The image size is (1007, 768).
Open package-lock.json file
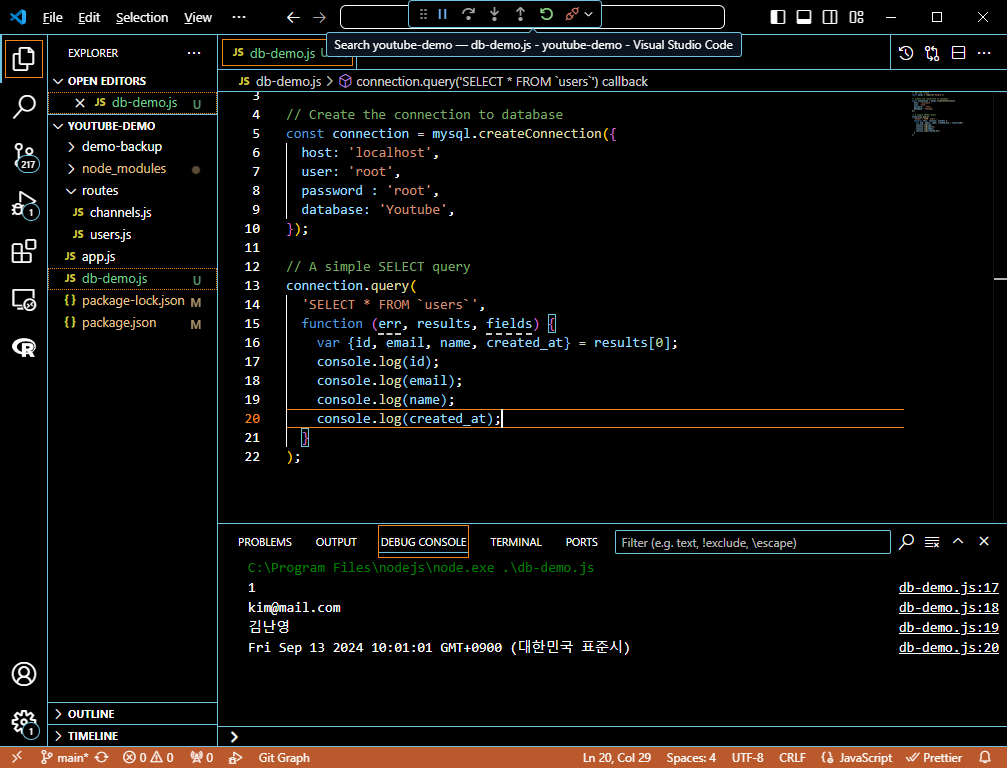pos(133,301)
